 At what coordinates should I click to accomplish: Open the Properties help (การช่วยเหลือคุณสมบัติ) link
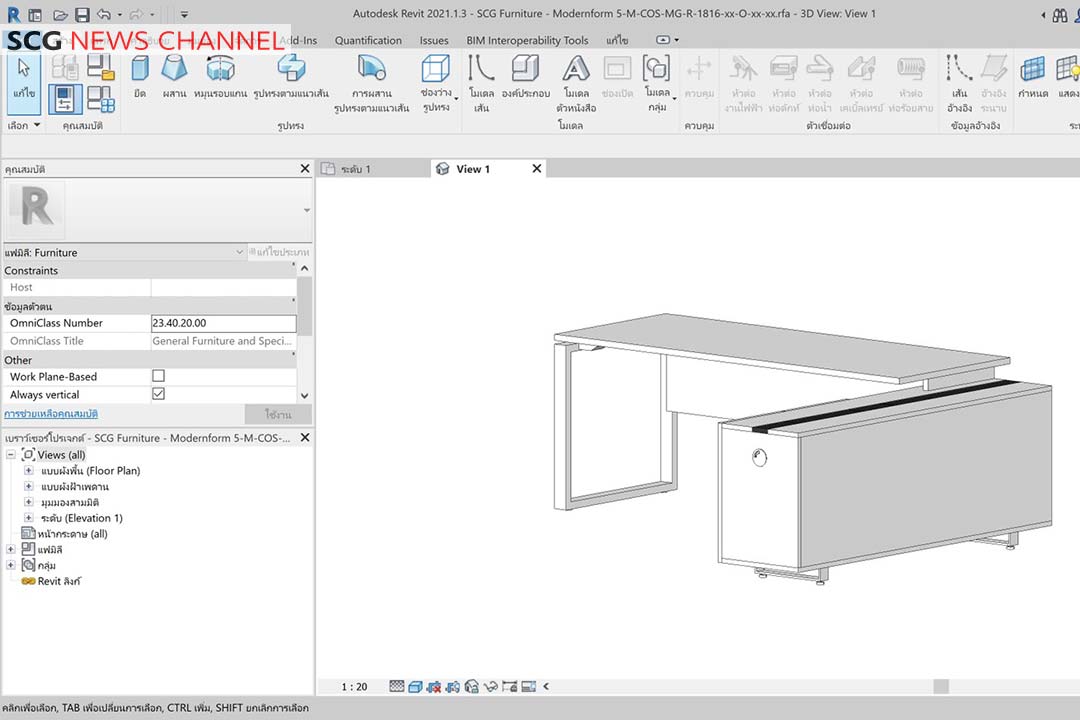pyautogui.click(x=51, y=414)
